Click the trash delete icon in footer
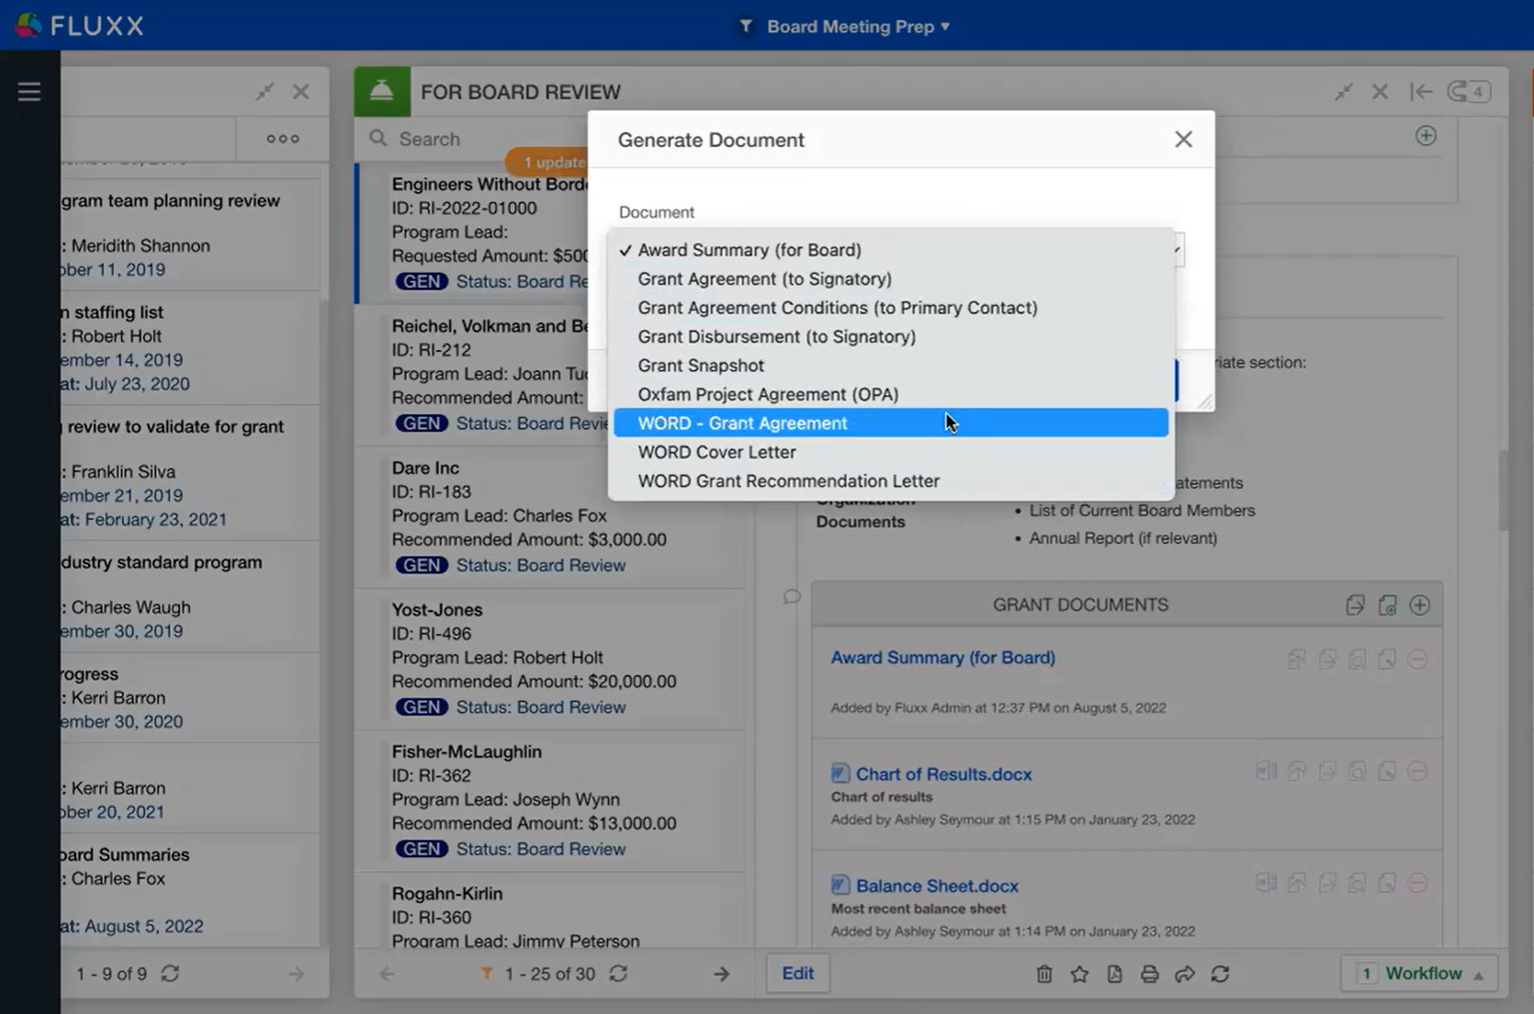The image size is (1534, 1014). [1044, 974]
